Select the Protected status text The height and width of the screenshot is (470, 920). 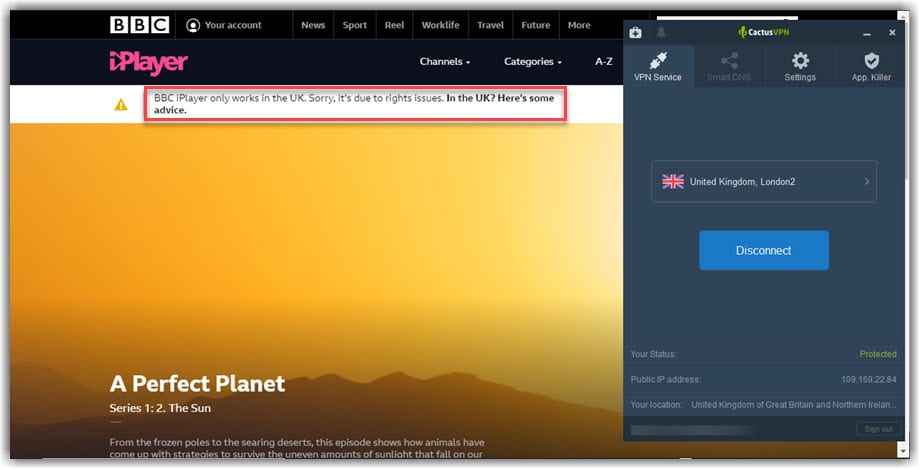pyautogui.click(x=878, y=354)
